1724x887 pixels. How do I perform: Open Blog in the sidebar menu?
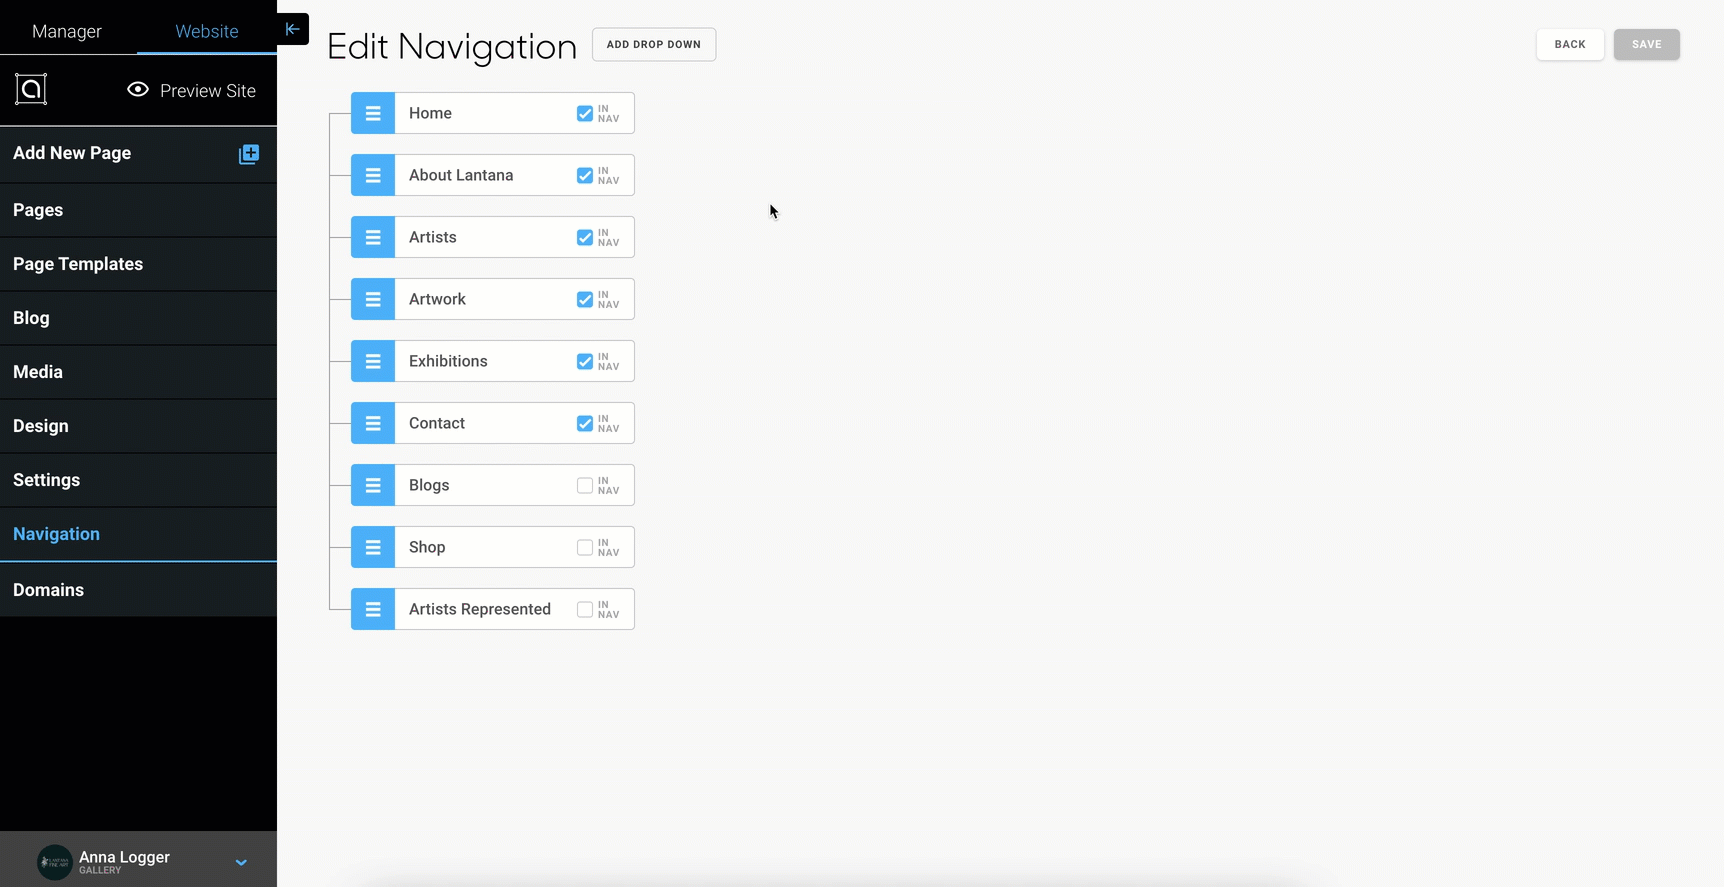point(138,318)
